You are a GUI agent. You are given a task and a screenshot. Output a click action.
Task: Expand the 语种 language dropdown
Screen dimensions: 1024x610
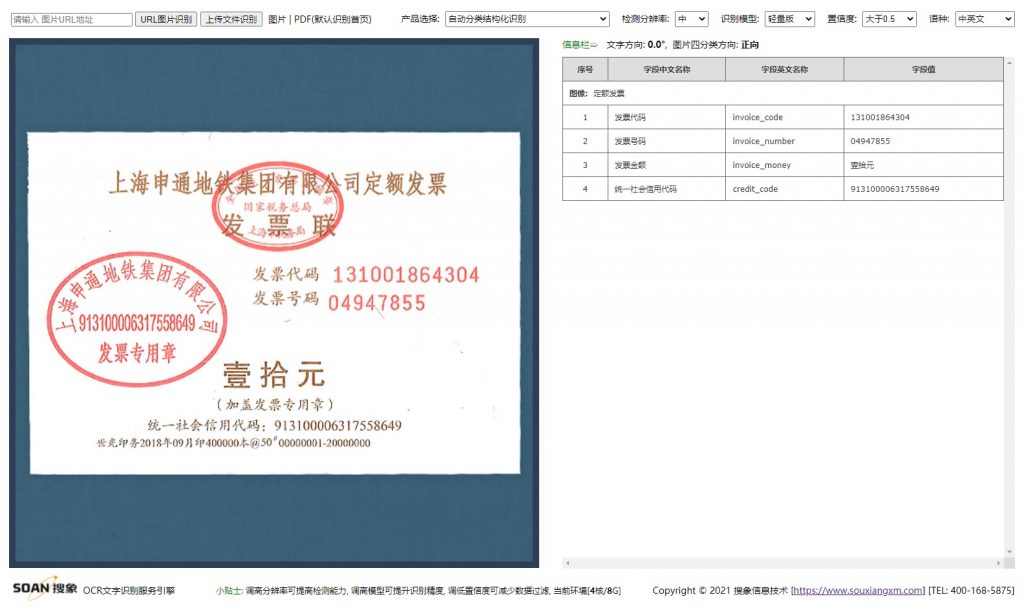[x=984, y=19]
